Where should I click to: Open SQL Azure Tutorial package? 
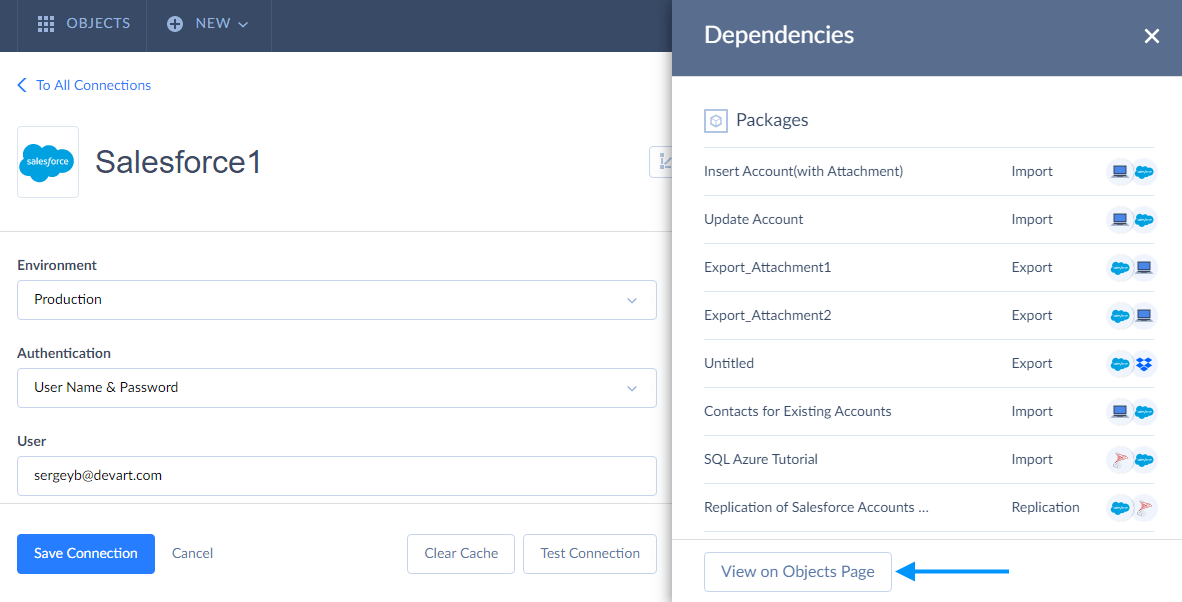(x=761, y=459)
